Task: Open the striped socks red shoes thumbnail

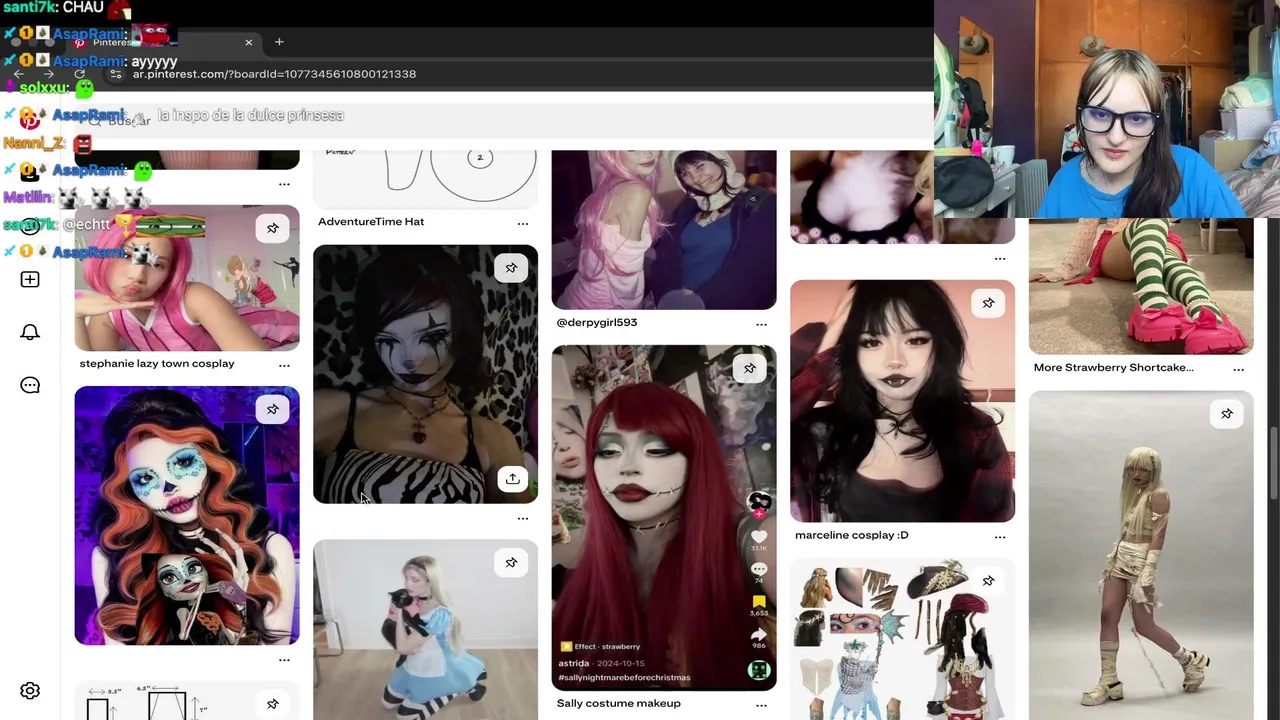Action: pos(1141,286)
